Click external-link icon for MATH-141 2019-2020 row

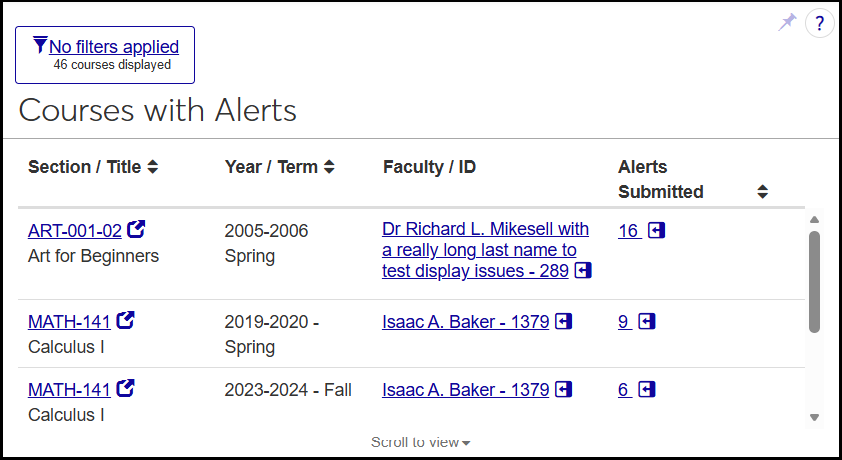pyautogui.click(x=125, y=320)
